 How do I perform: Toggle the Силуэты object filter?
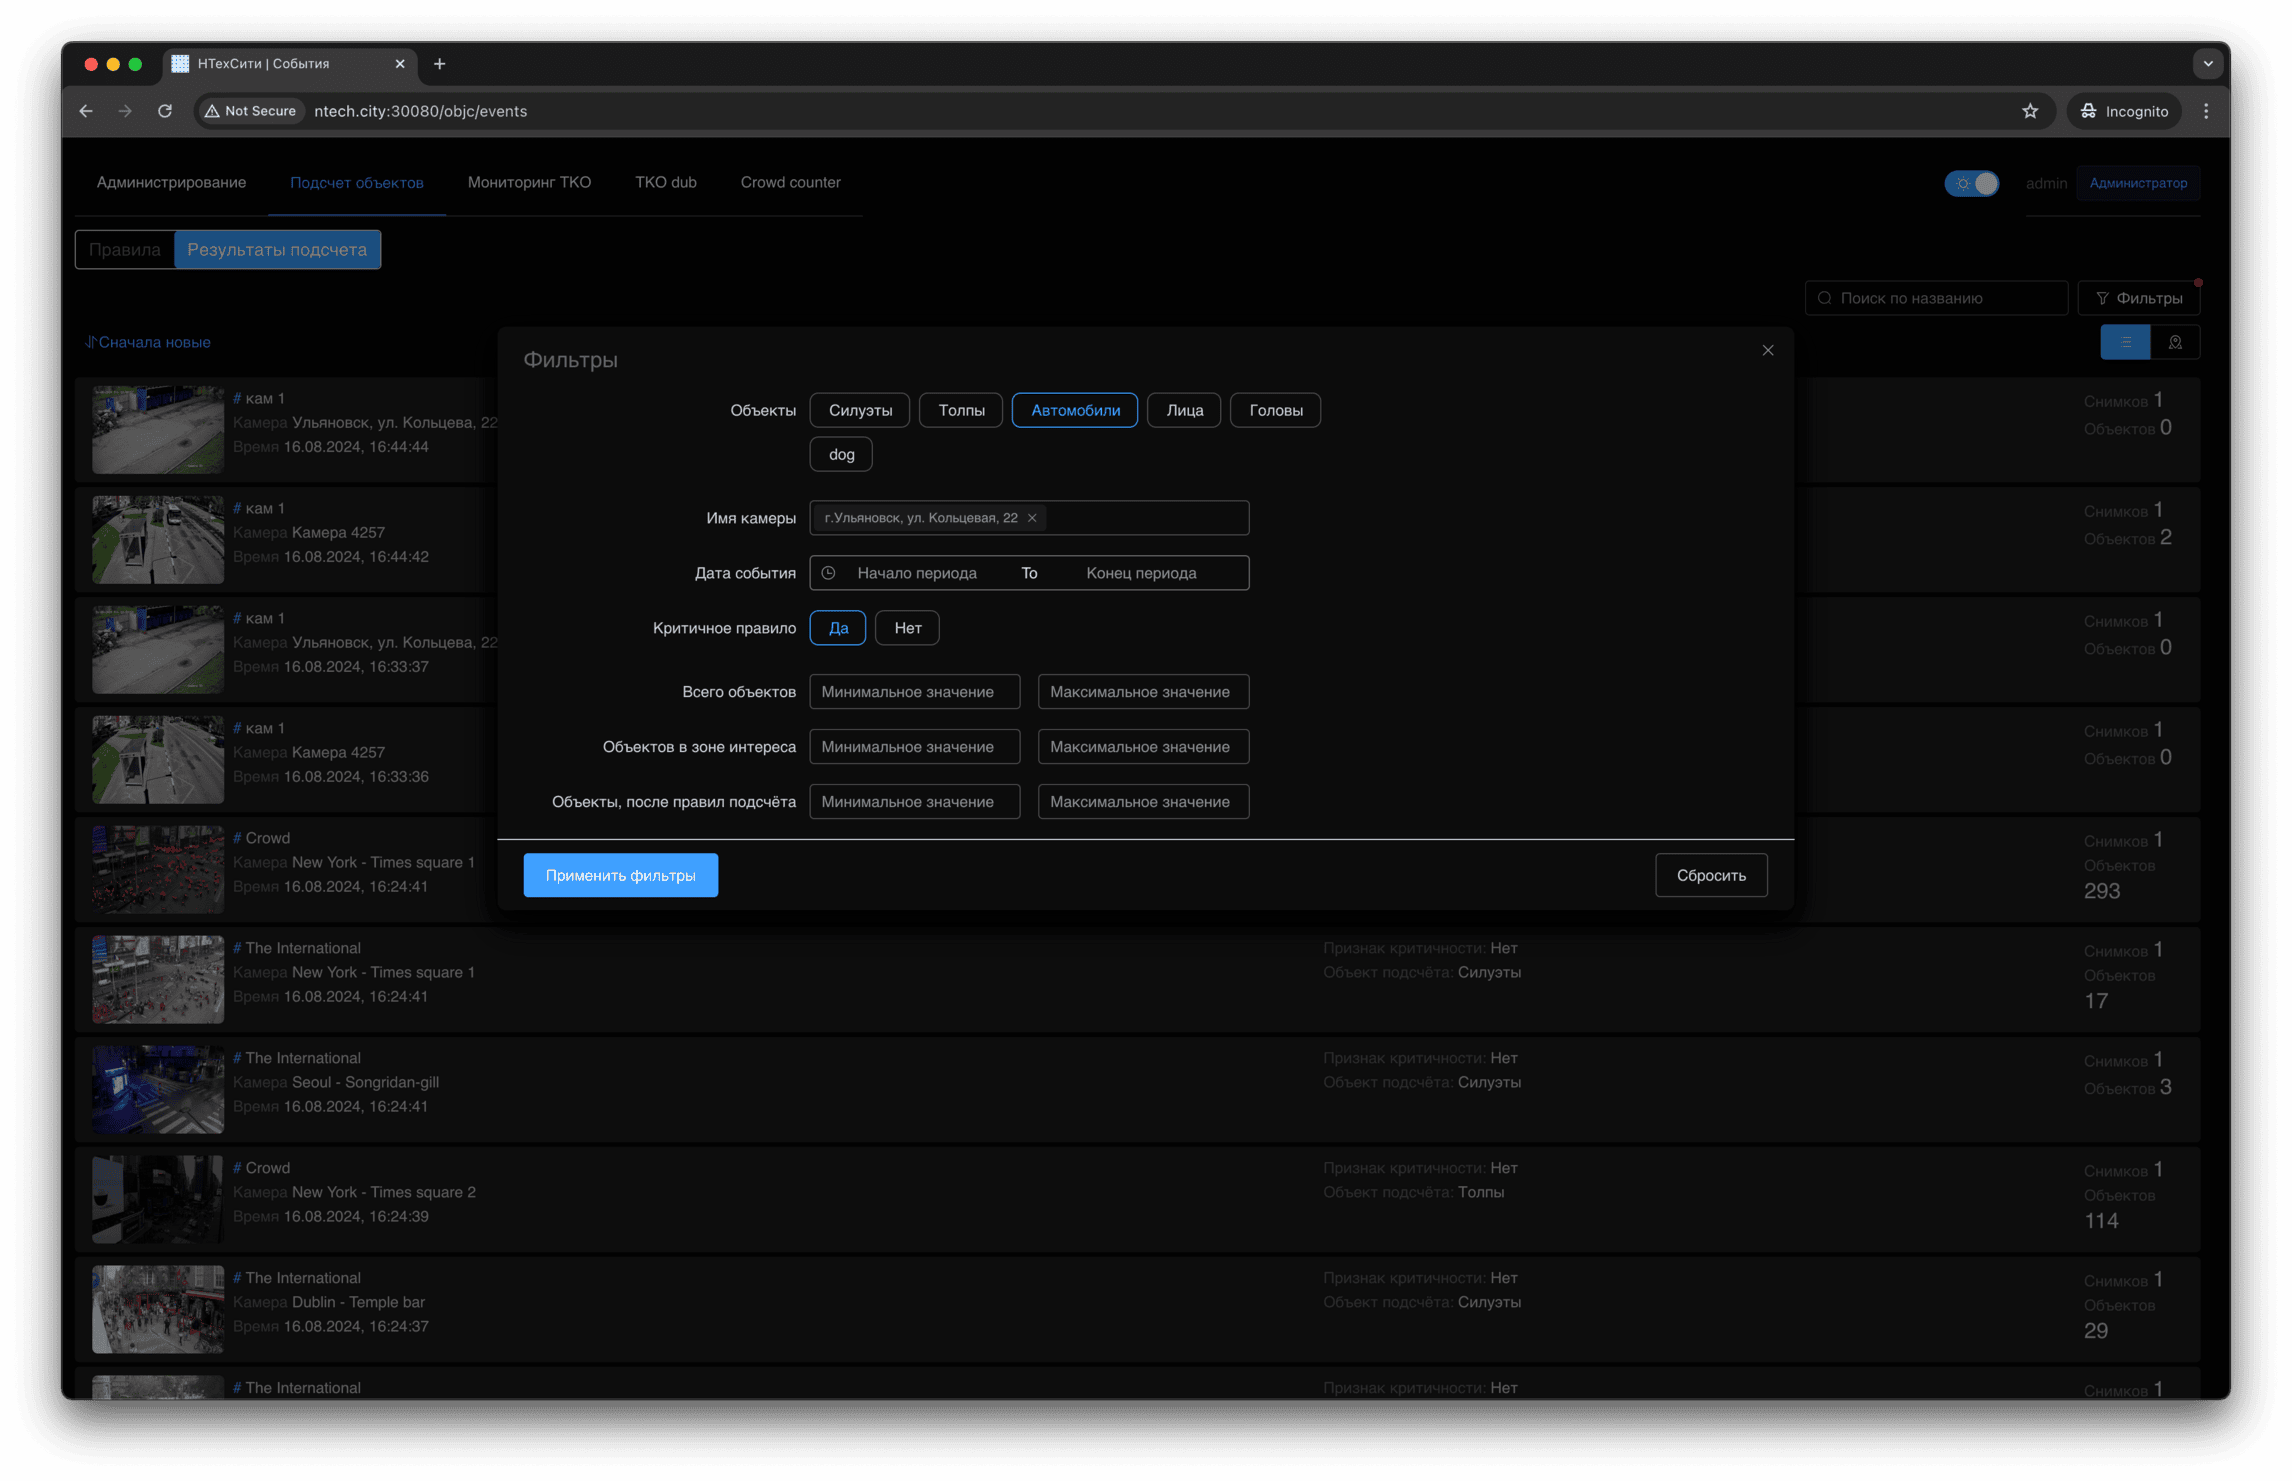(x=859, y=410)
